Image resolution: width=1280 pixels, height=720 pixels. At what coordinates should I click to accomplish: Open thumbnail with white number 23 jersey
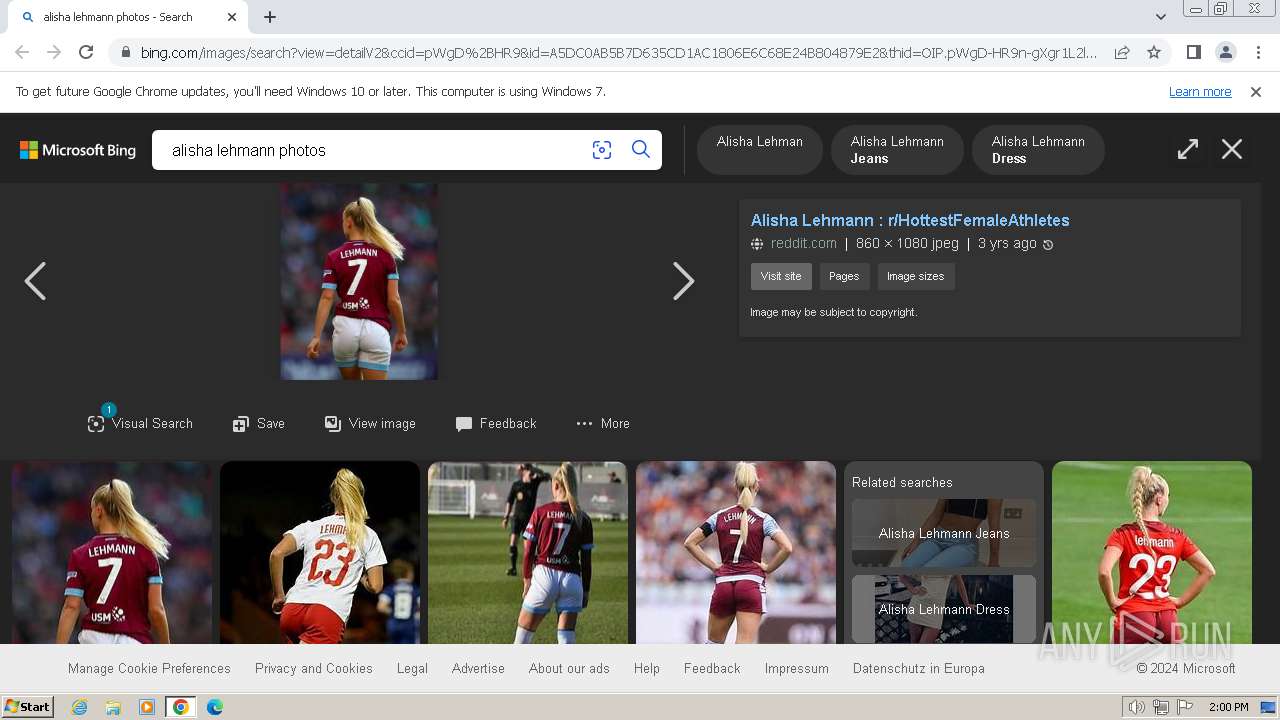(320, 552)
